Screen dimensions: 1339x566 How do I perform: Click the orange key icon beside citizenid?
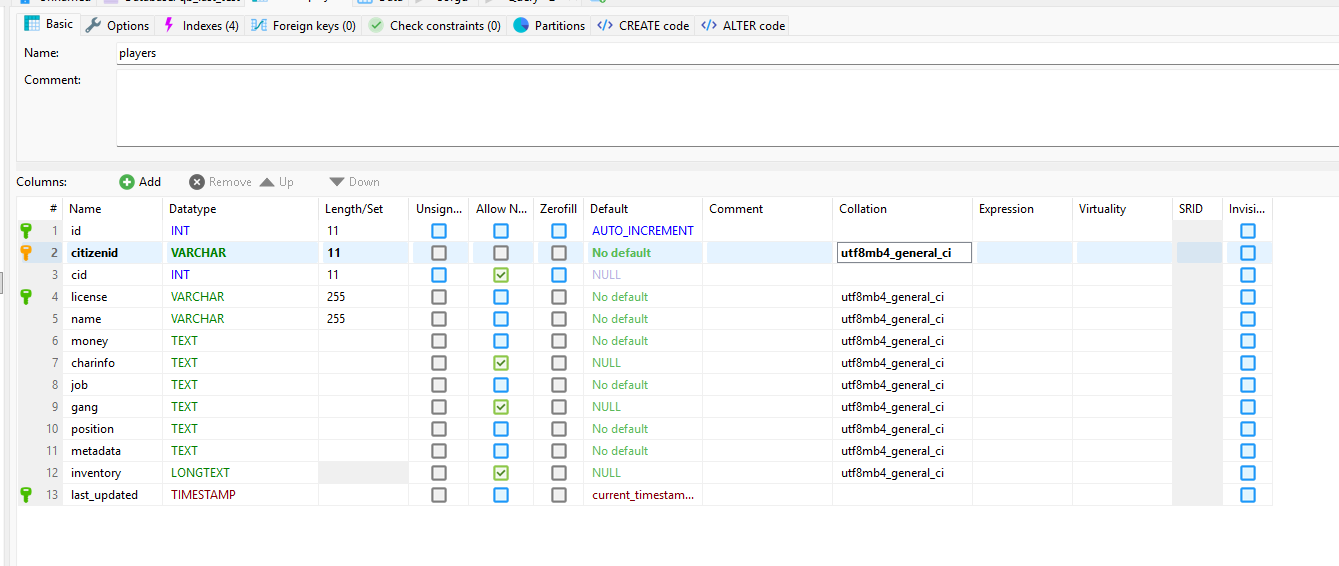click(26, 253)
